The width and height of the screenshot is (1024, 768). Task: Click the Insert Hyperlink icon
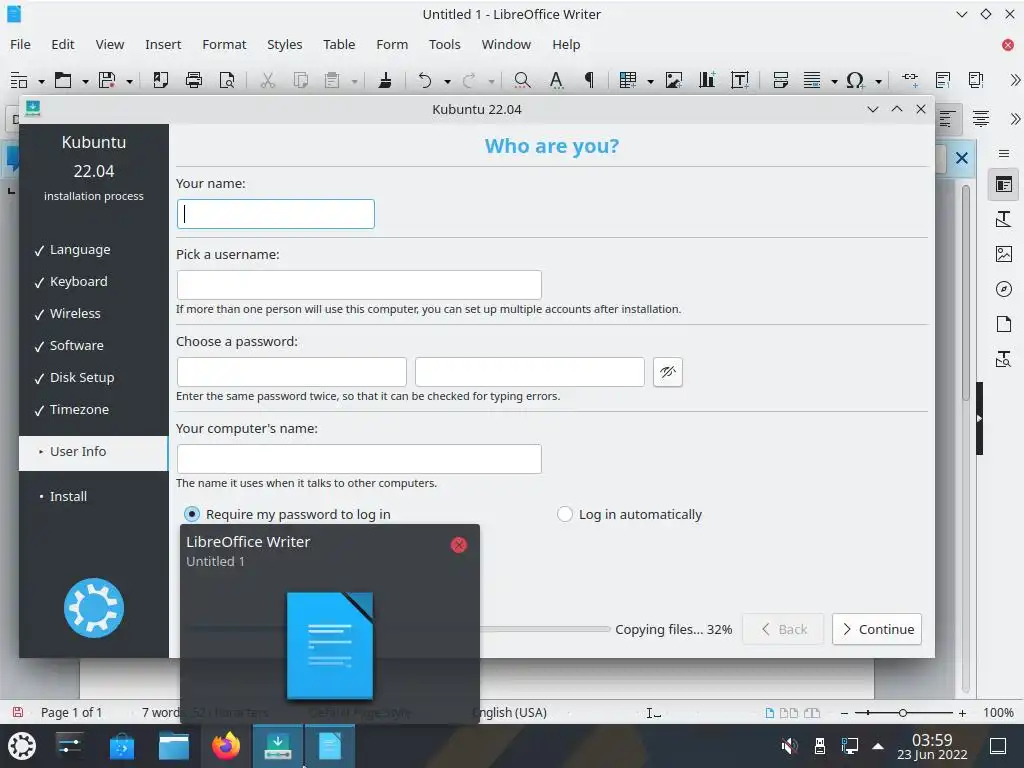pos(910,80)
